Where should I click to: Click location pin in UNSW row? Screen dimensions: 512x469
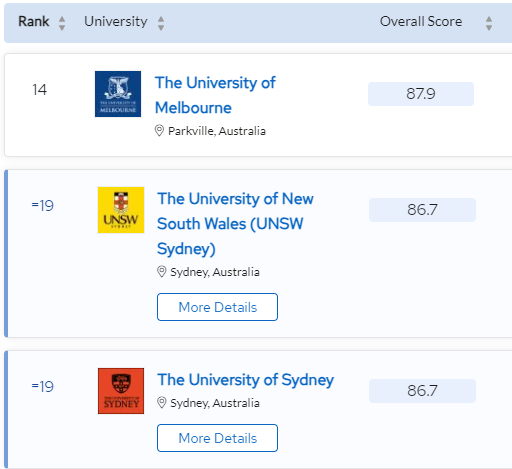pos(161,271)
